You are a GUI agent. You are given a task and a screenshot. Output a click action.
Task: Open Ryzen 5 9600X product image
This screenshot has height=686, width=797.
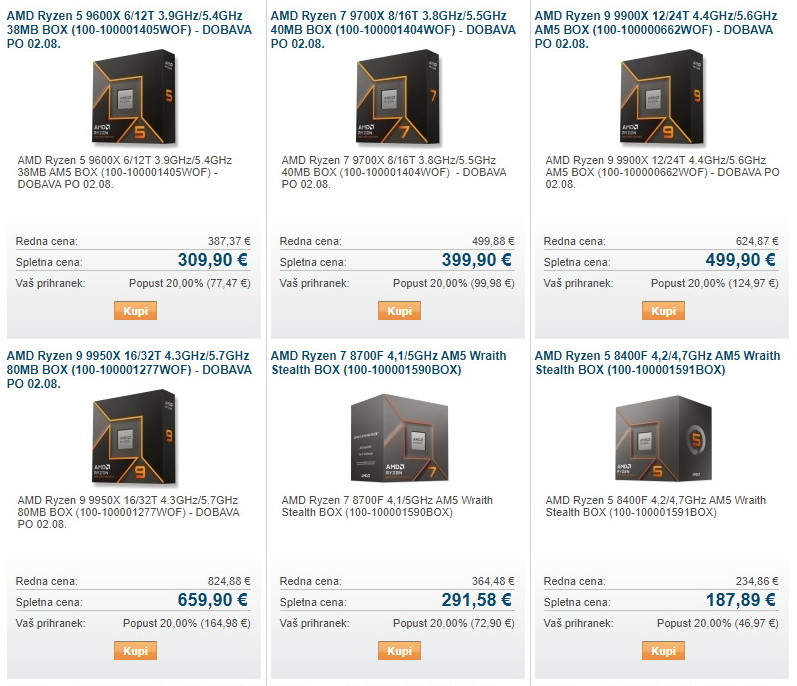point(134,98)
